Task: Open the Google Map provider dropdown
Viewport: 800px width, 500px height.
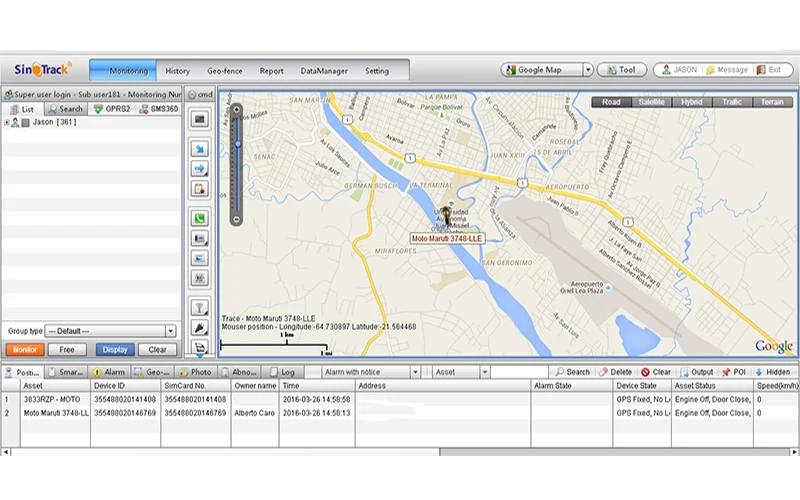Action: (587, 70)
